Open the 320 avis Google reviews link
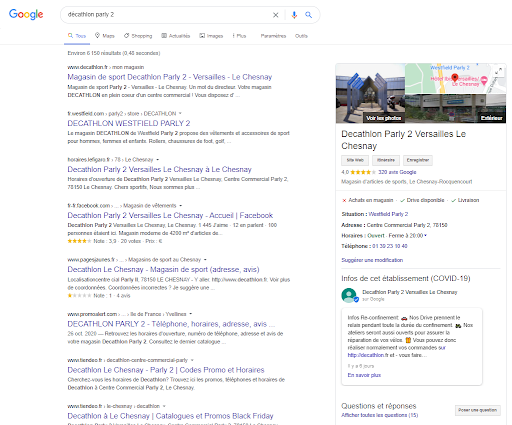 point(397,172)
